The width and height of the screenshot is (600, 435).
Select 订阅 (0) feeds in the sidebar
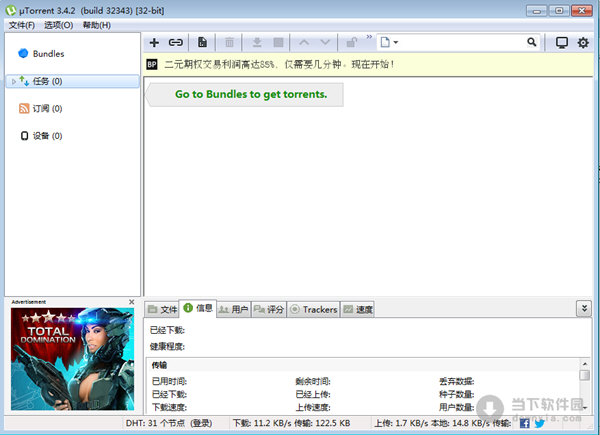tap(41, 109)
